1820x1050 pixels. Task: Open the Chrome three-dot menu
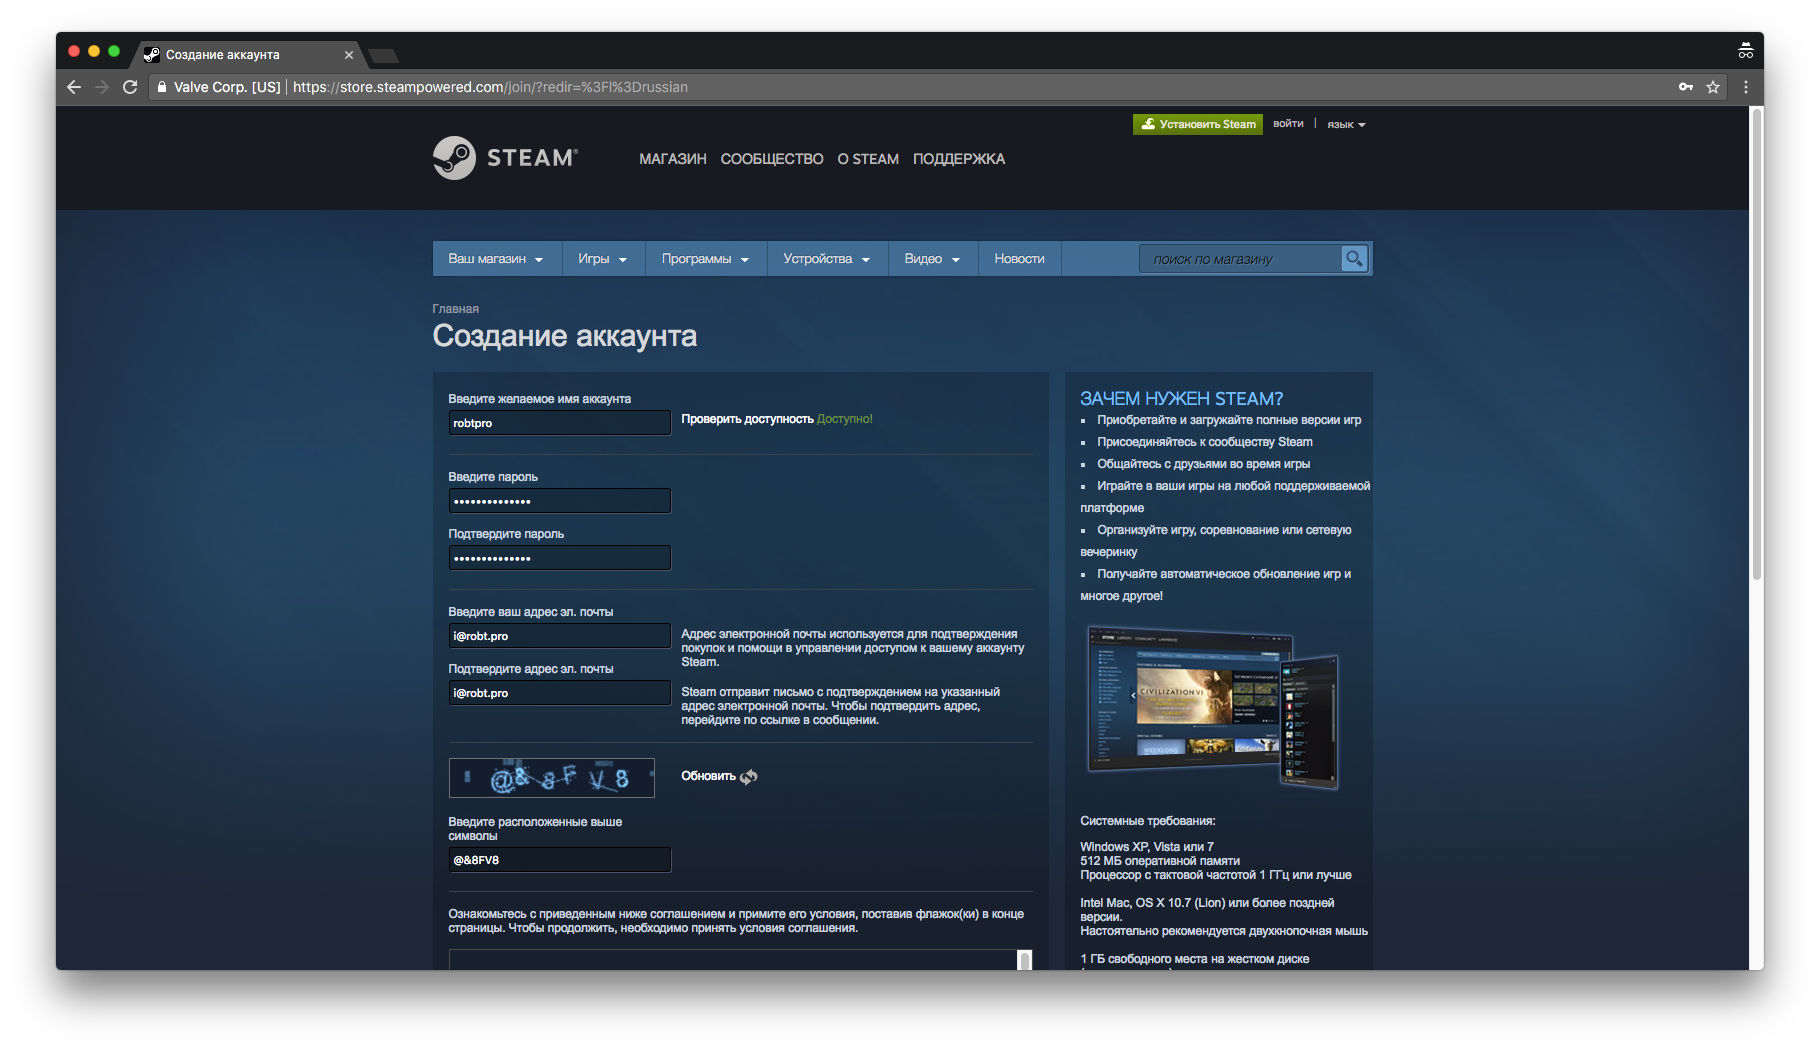click(1746, 87)
